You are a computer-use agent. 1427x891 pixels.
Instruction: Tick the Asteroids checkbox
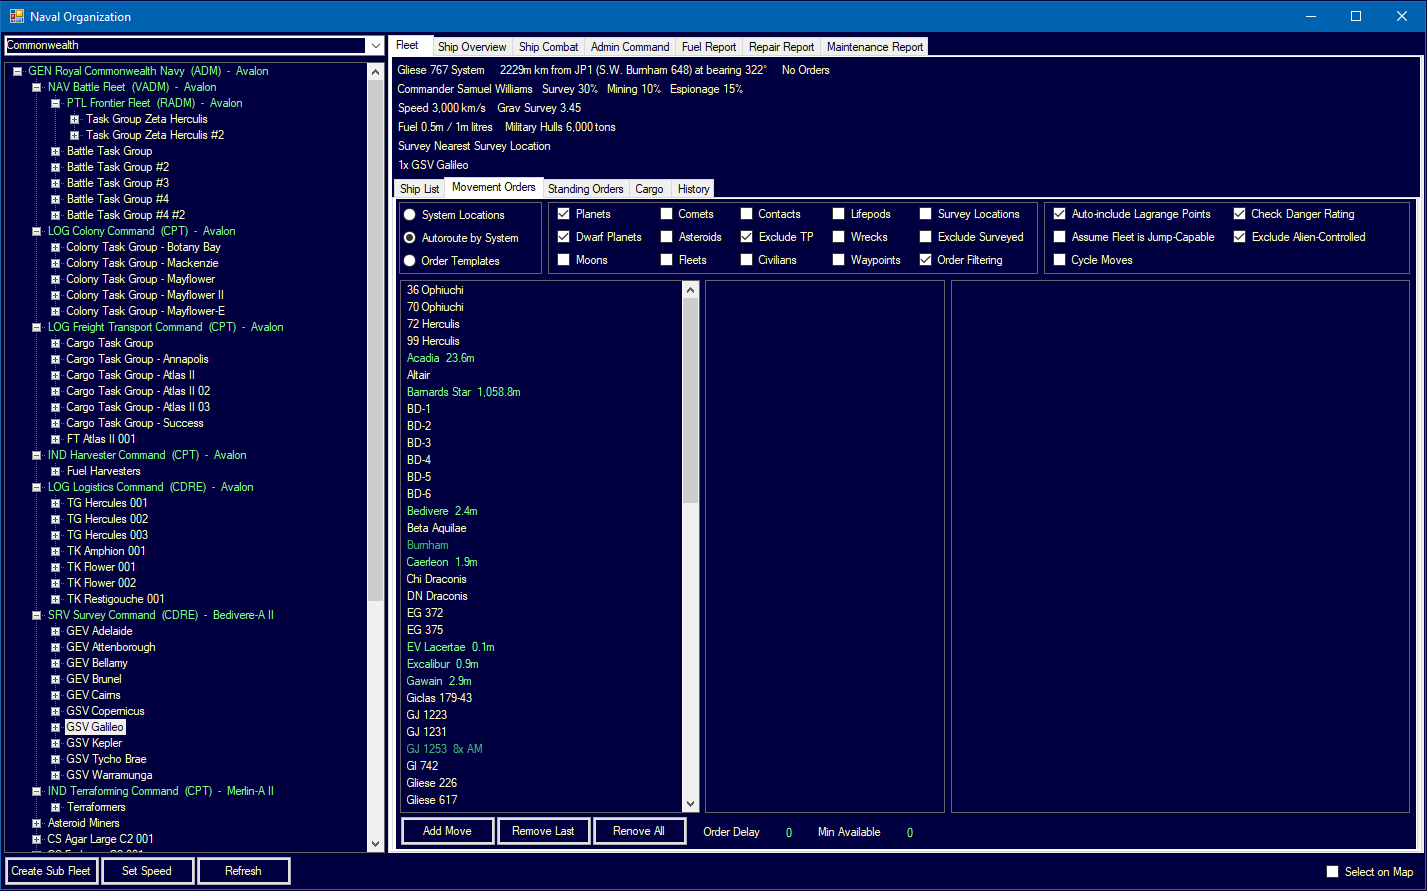(667, 237)
